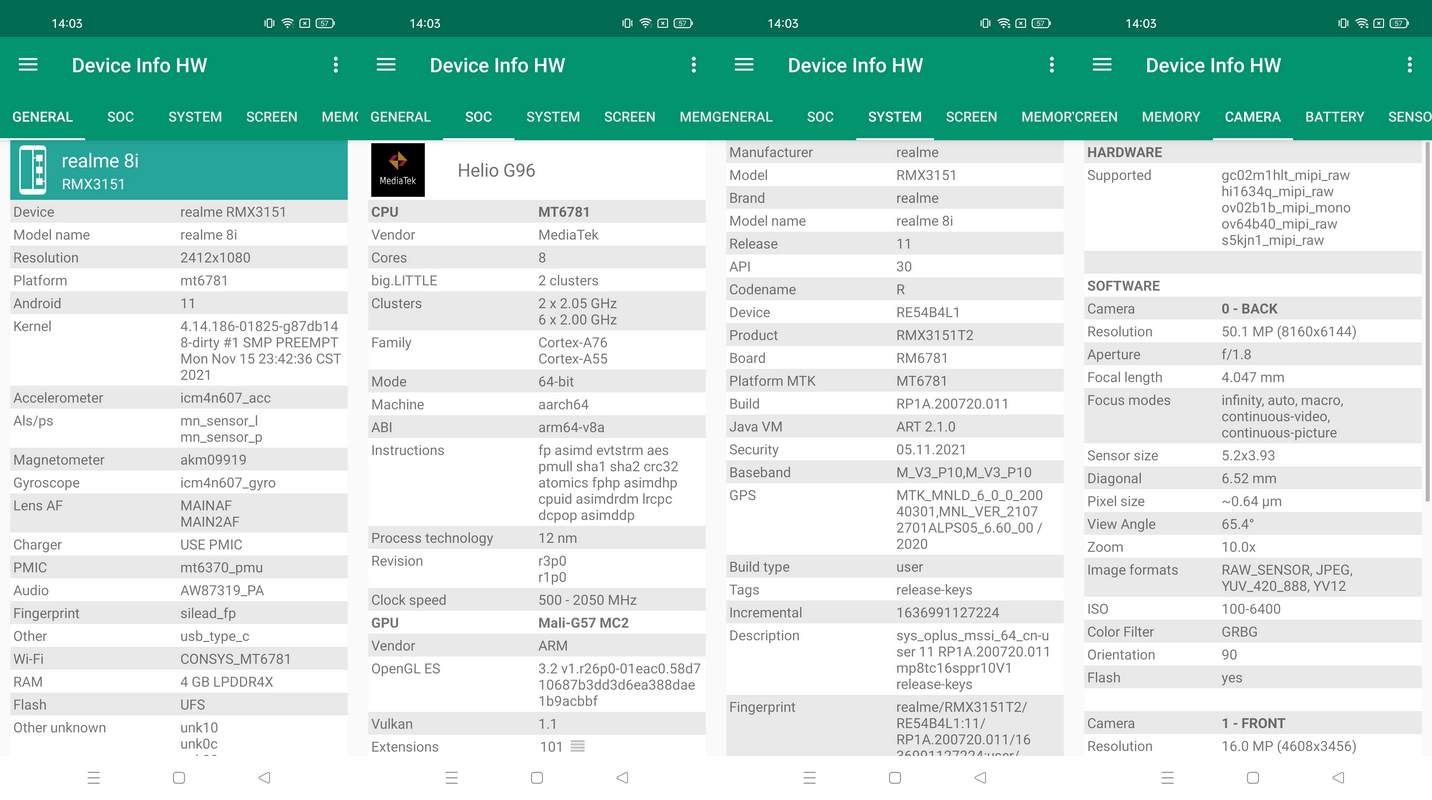The height and width of the screenshot is (800, 1432).
Task: Tap Android home button under the SOC screen
Action: [537, 777]
